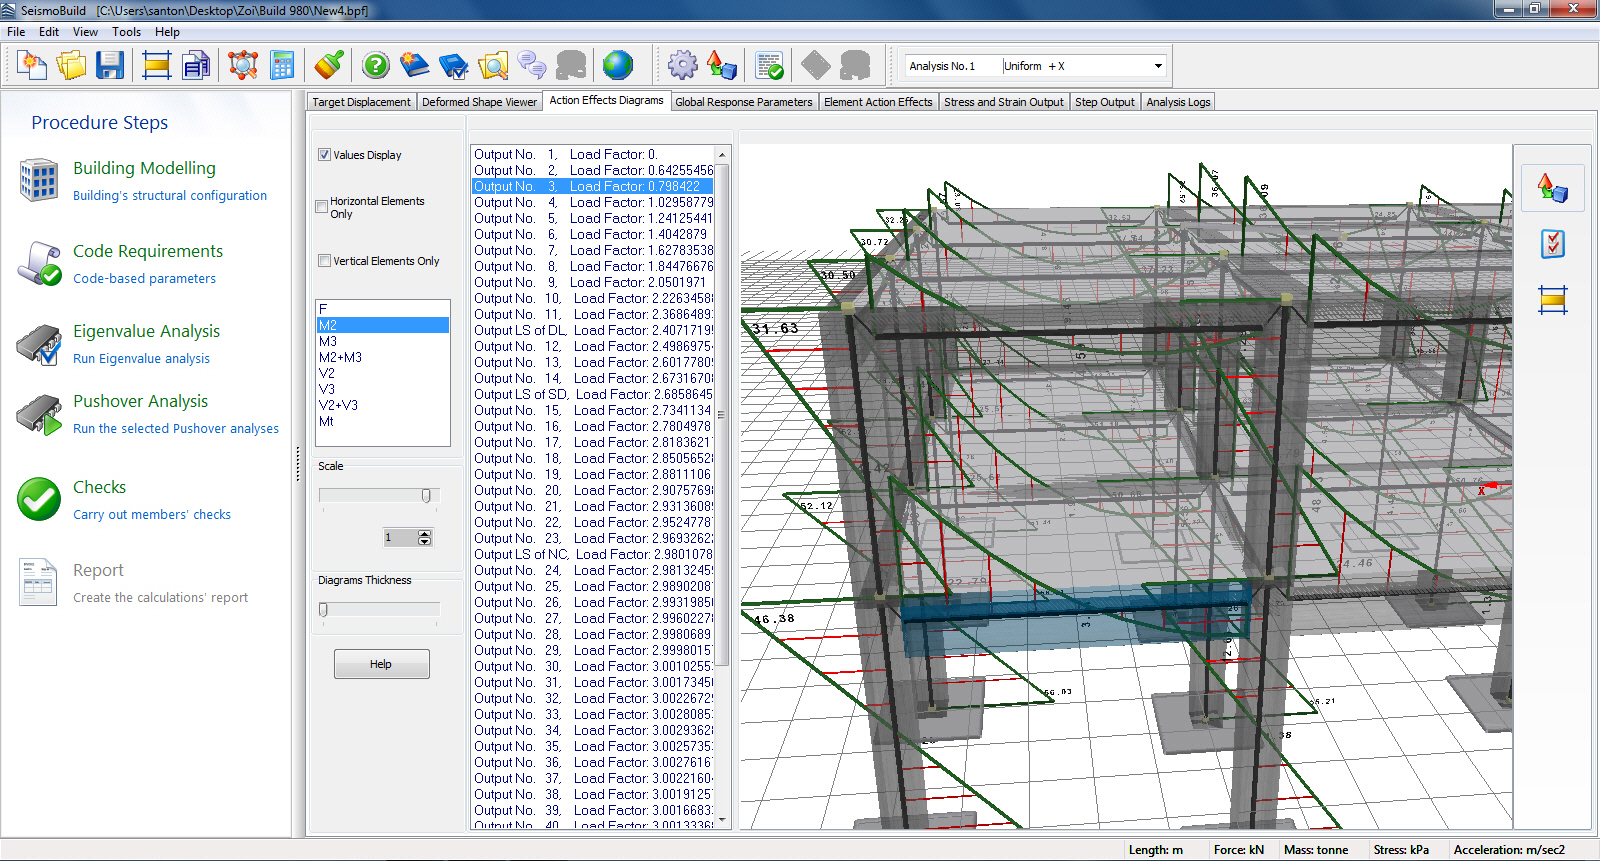Click the calculator toolbar icon
This screenshot has height=861, width=1600.
pyautogui.click(x=283, y=66)
